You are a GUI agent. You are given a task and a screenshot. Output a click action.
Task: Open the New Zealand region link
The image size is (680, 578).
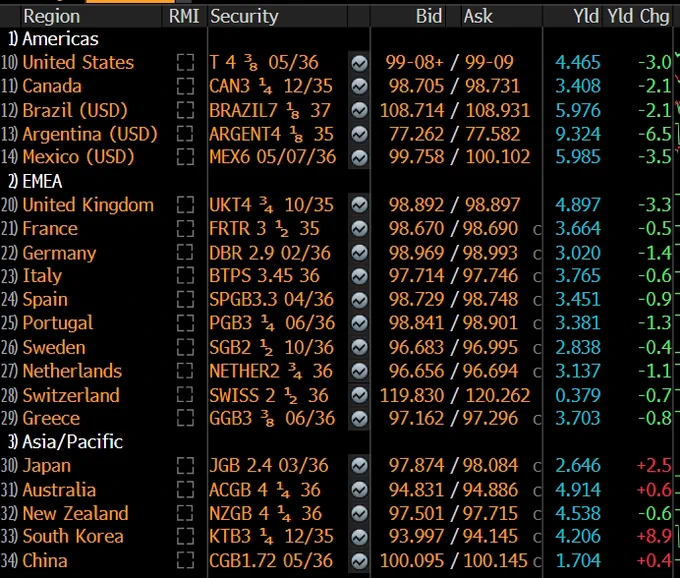(x=75, y=513)
